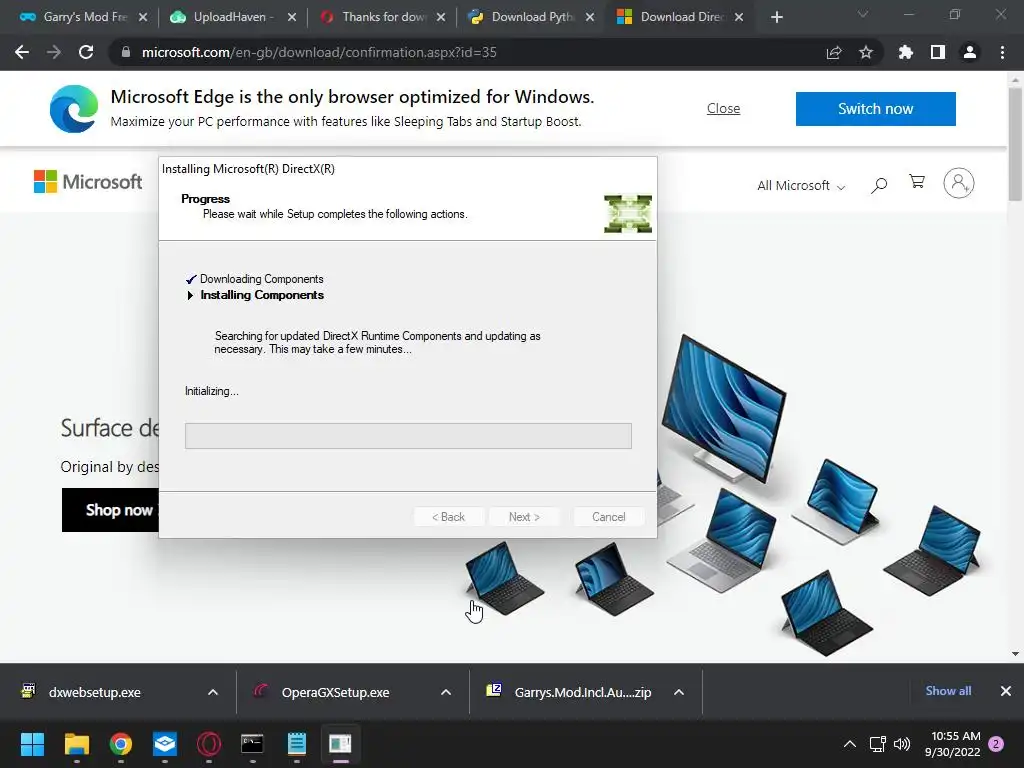The height and width of the screenshot is (768, 1024).
Task: Click Next in DirectX installer
Action: point(524,517)
